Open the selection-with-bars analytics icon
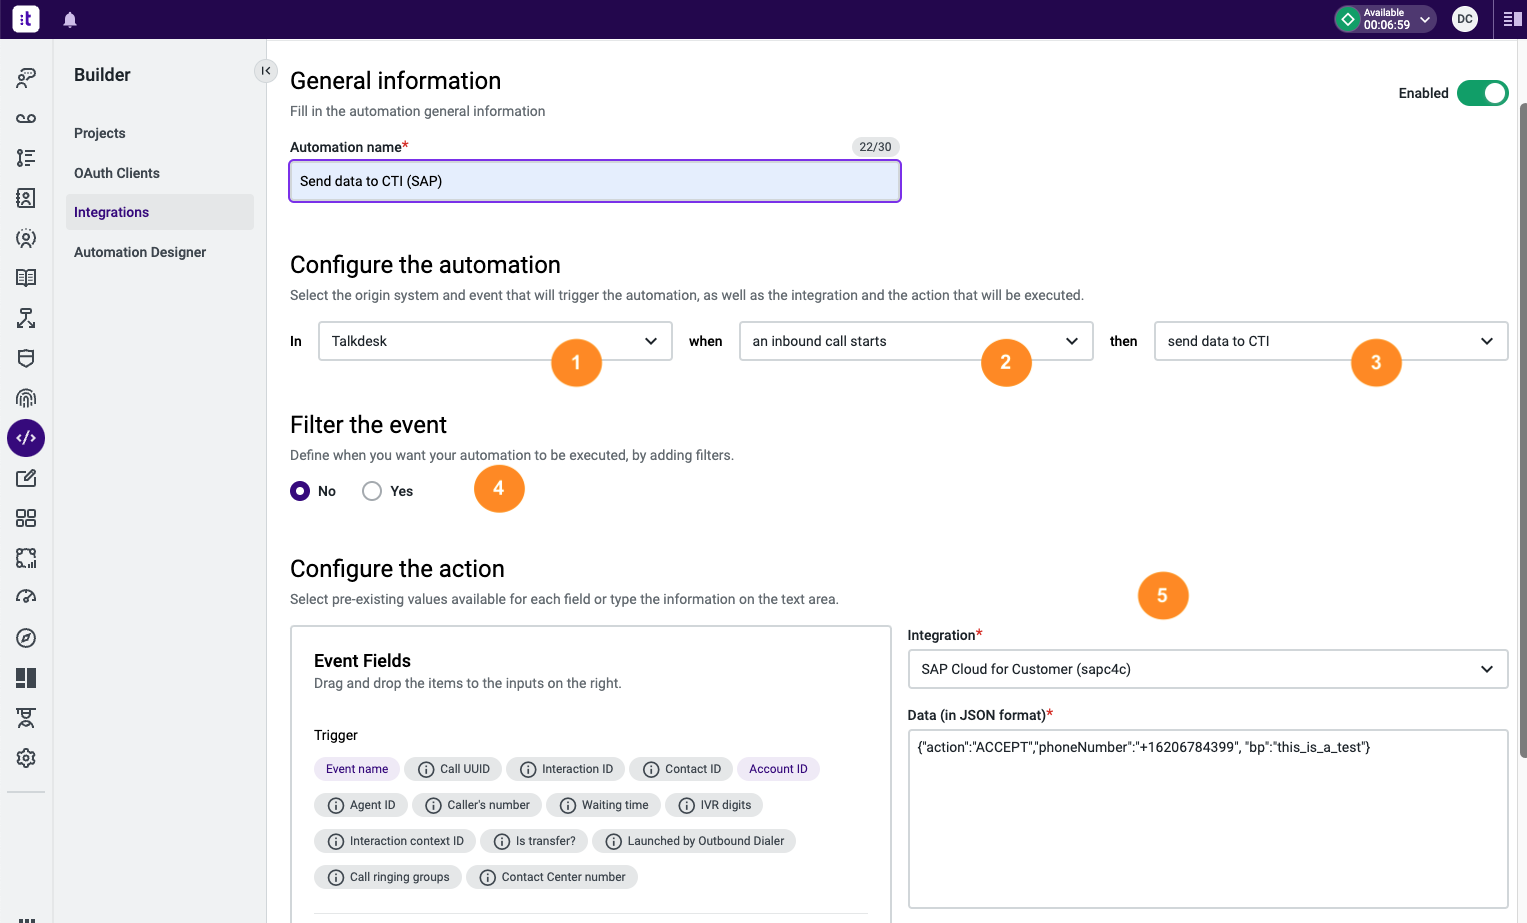 pyautogui.click(x=26, y=558)
